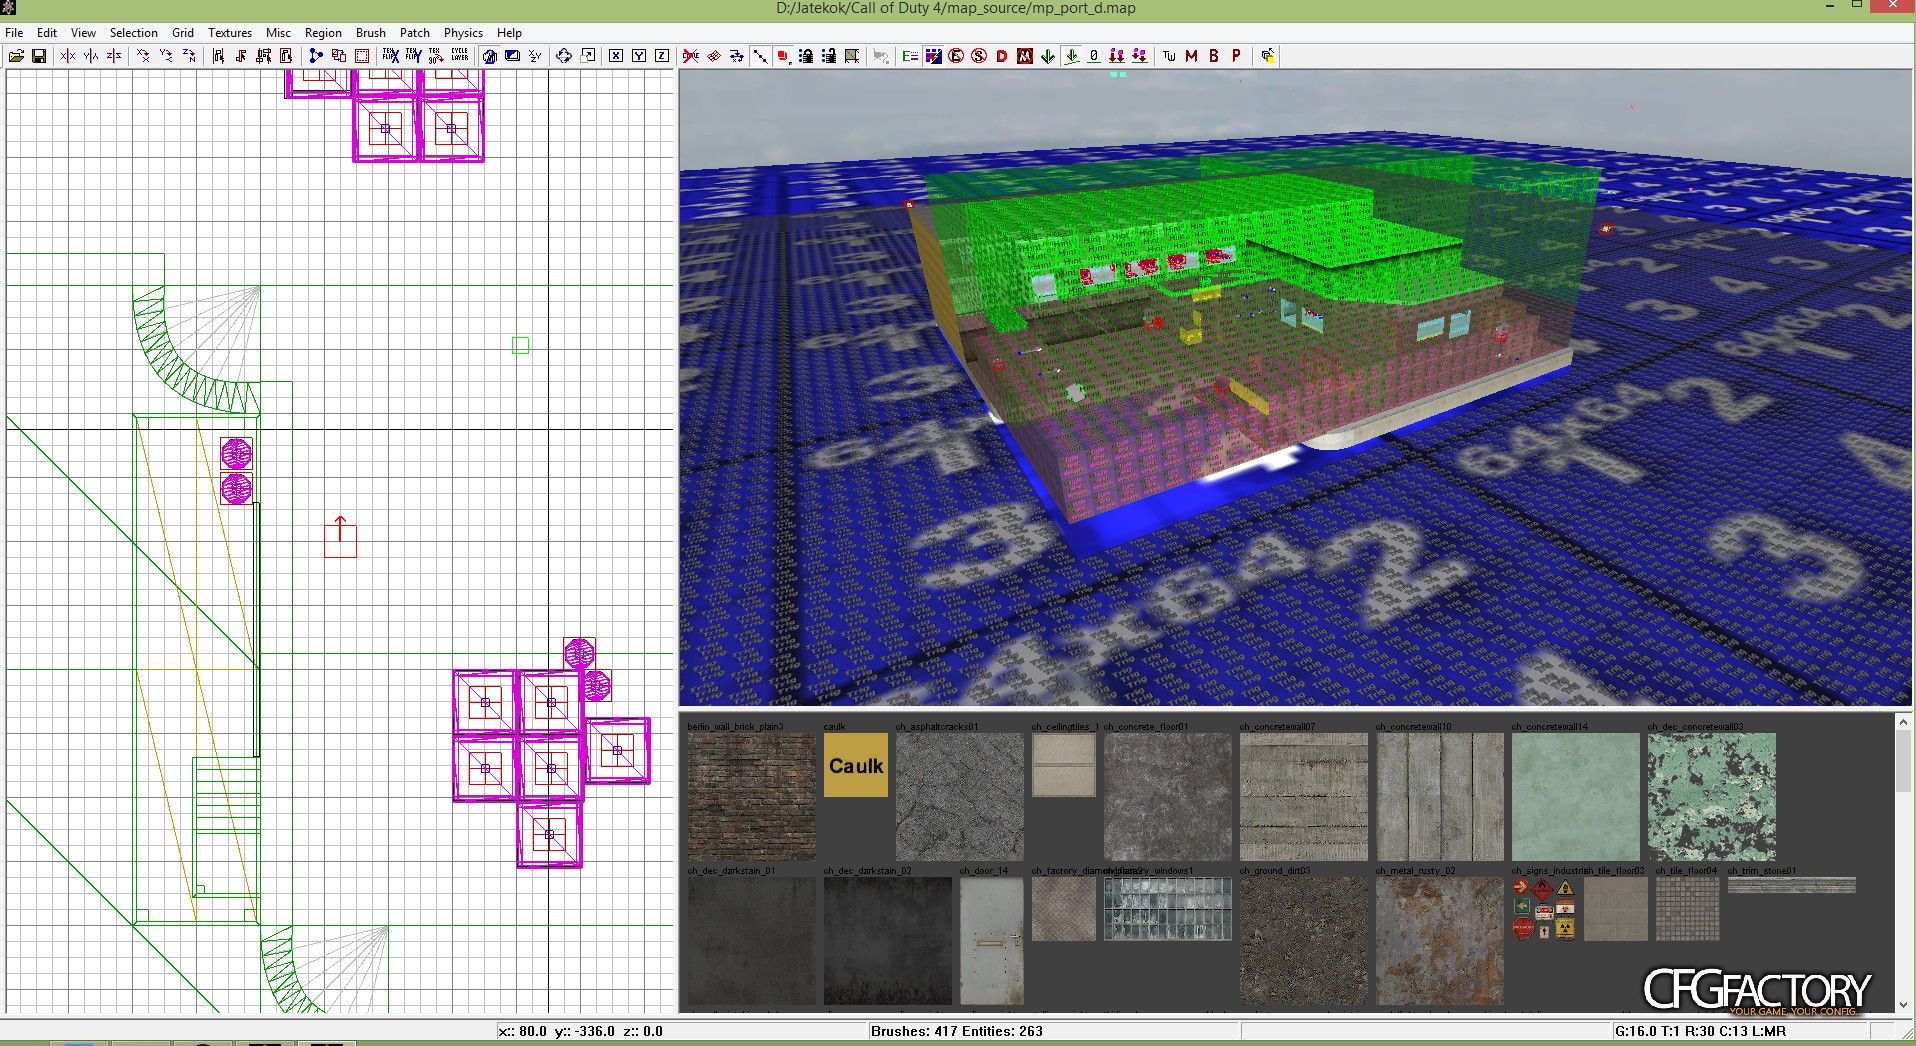Click the dark red M toolbar button
The height and width of the screenshot is (1046, 1916).
coord(1191,56)
